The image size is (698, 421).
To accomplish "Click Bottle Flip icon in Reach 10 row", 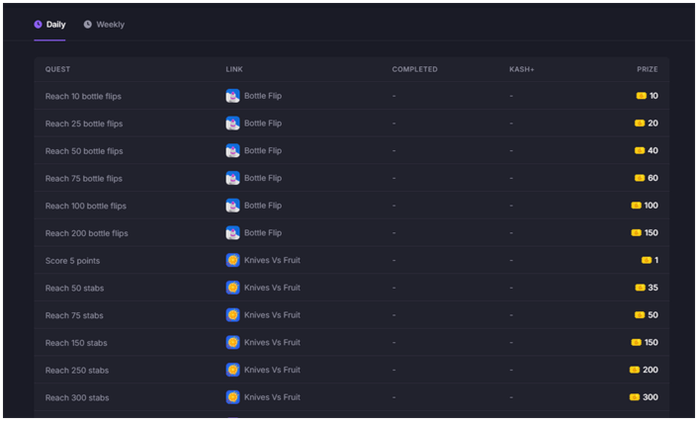I will point(233,96).
